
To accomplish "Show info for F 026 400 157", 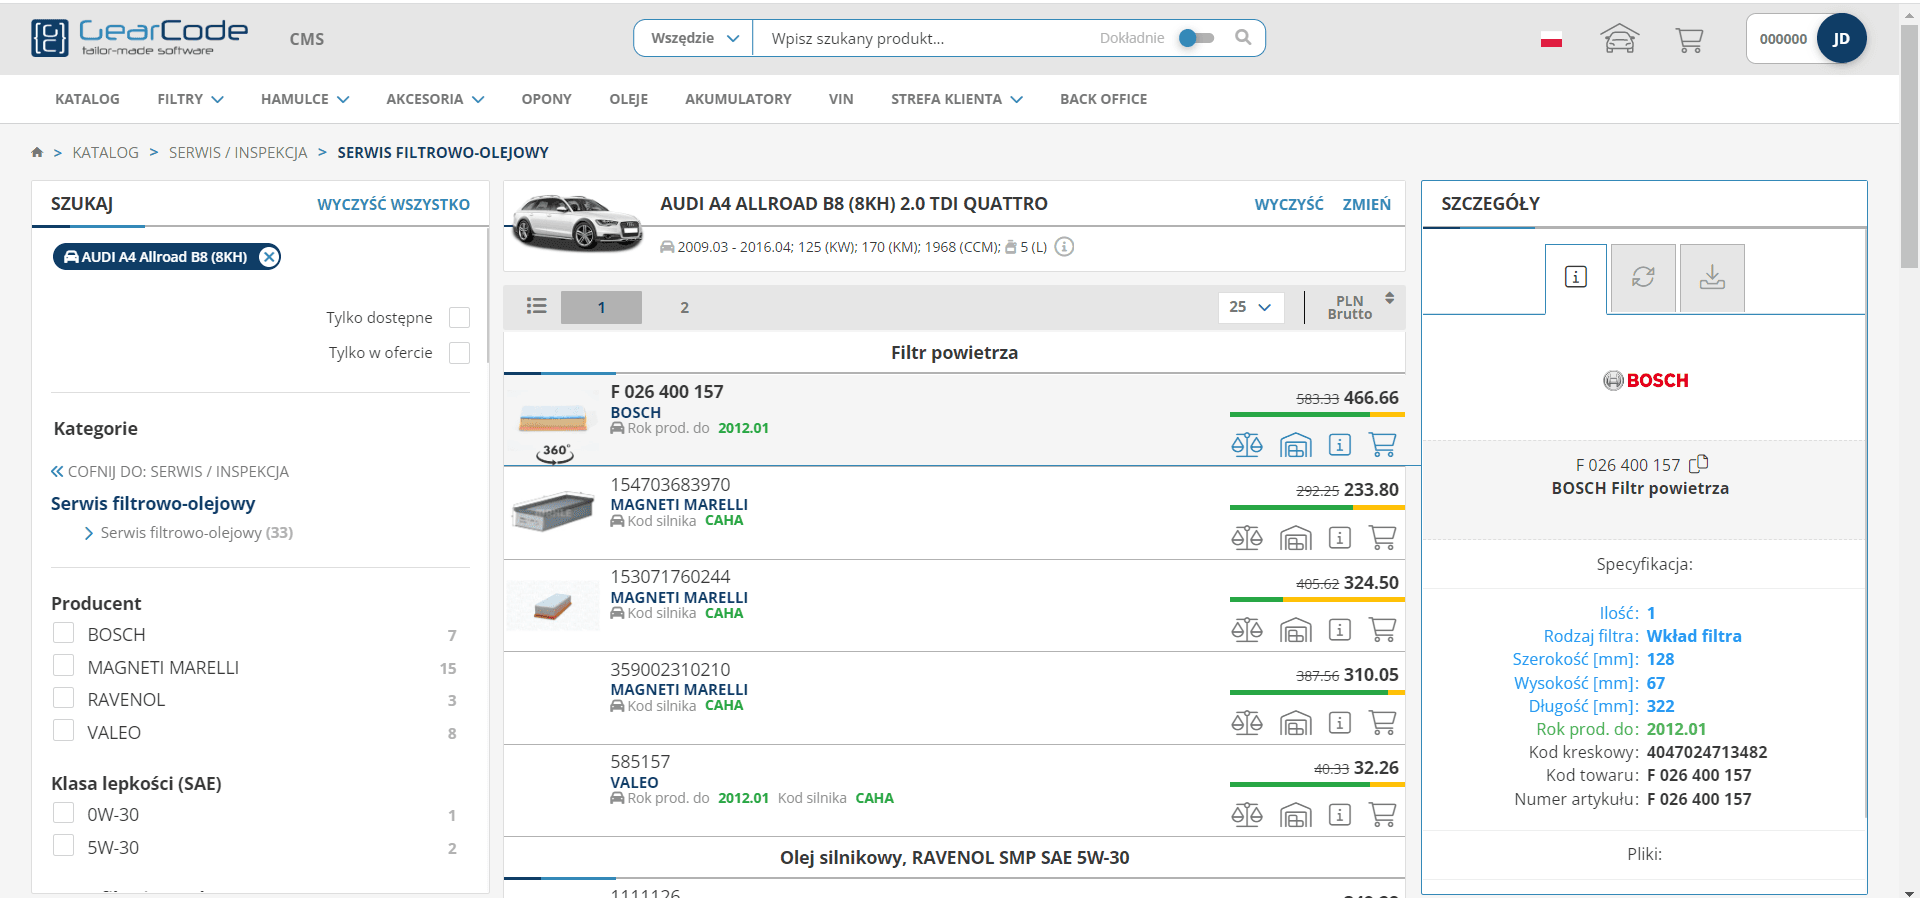I will (x=1340, y=444).
